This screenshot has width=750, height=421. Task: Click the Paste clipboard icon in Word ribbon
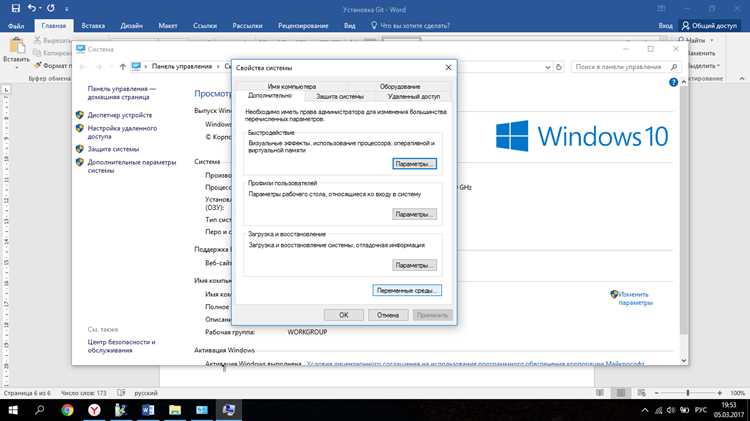pyautogui.click(x=17, y=46)
